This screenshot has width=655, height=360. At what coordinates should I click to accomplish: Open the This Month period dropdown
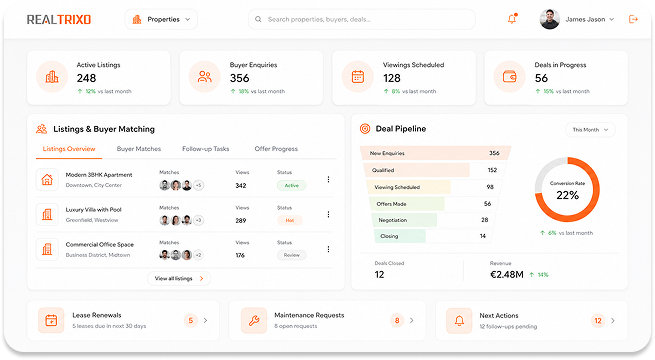(x=590, y=130)
